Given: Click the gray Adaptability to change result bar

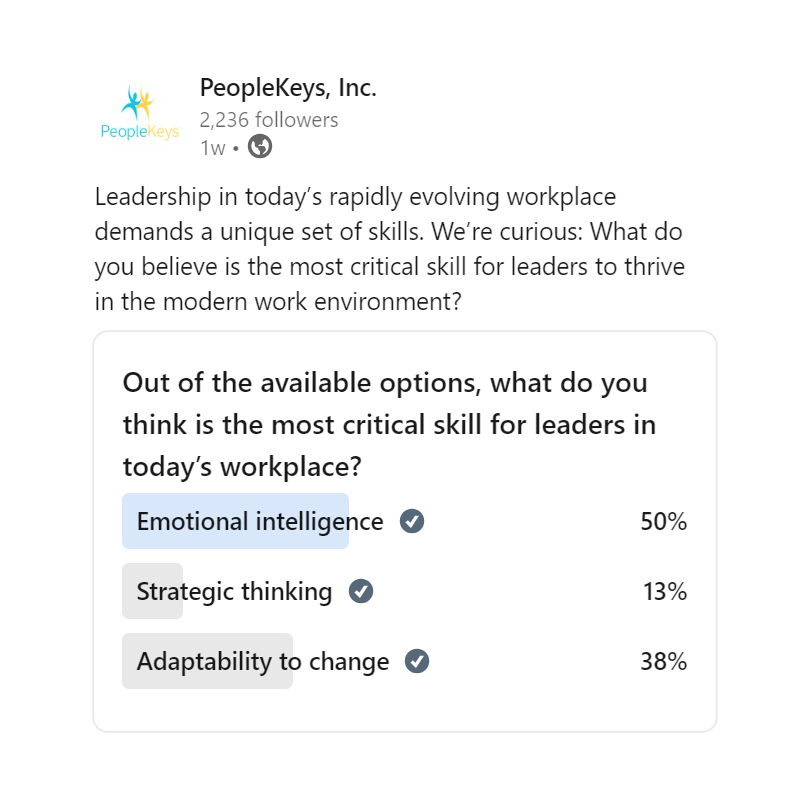Looking at the screenshot, I should click(207, 661).
